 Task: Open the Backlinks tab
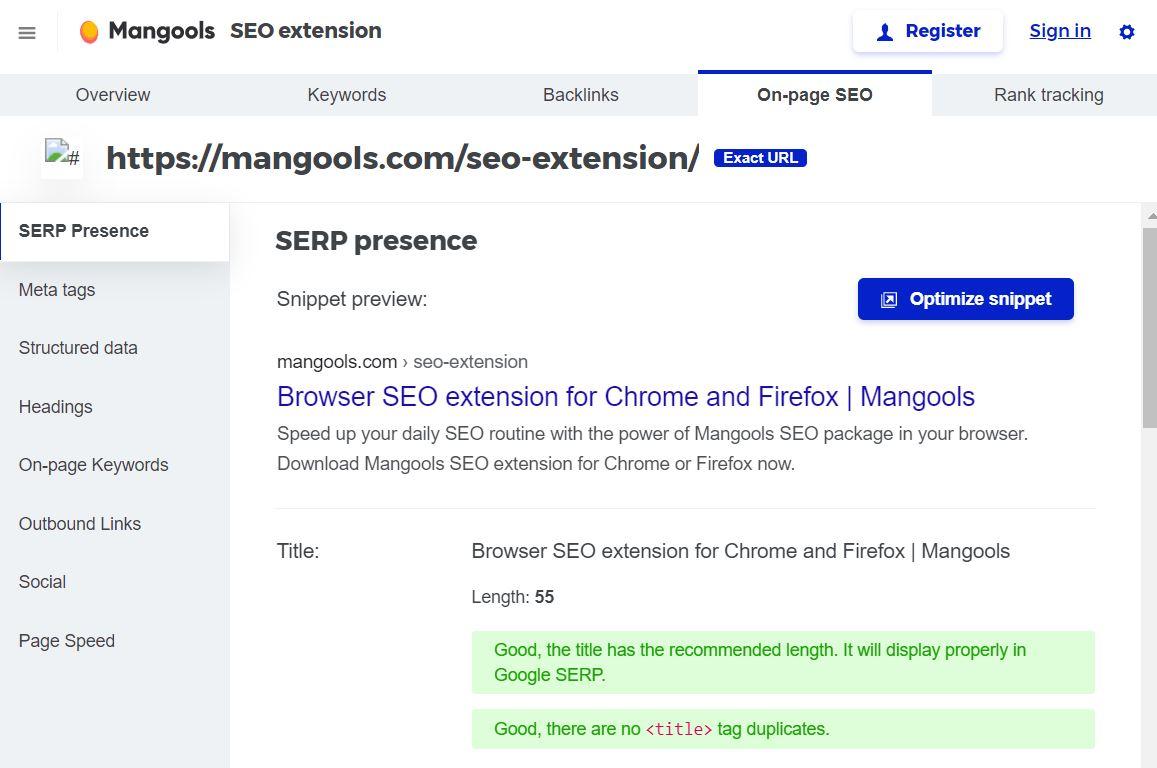[x=581, y=94]
